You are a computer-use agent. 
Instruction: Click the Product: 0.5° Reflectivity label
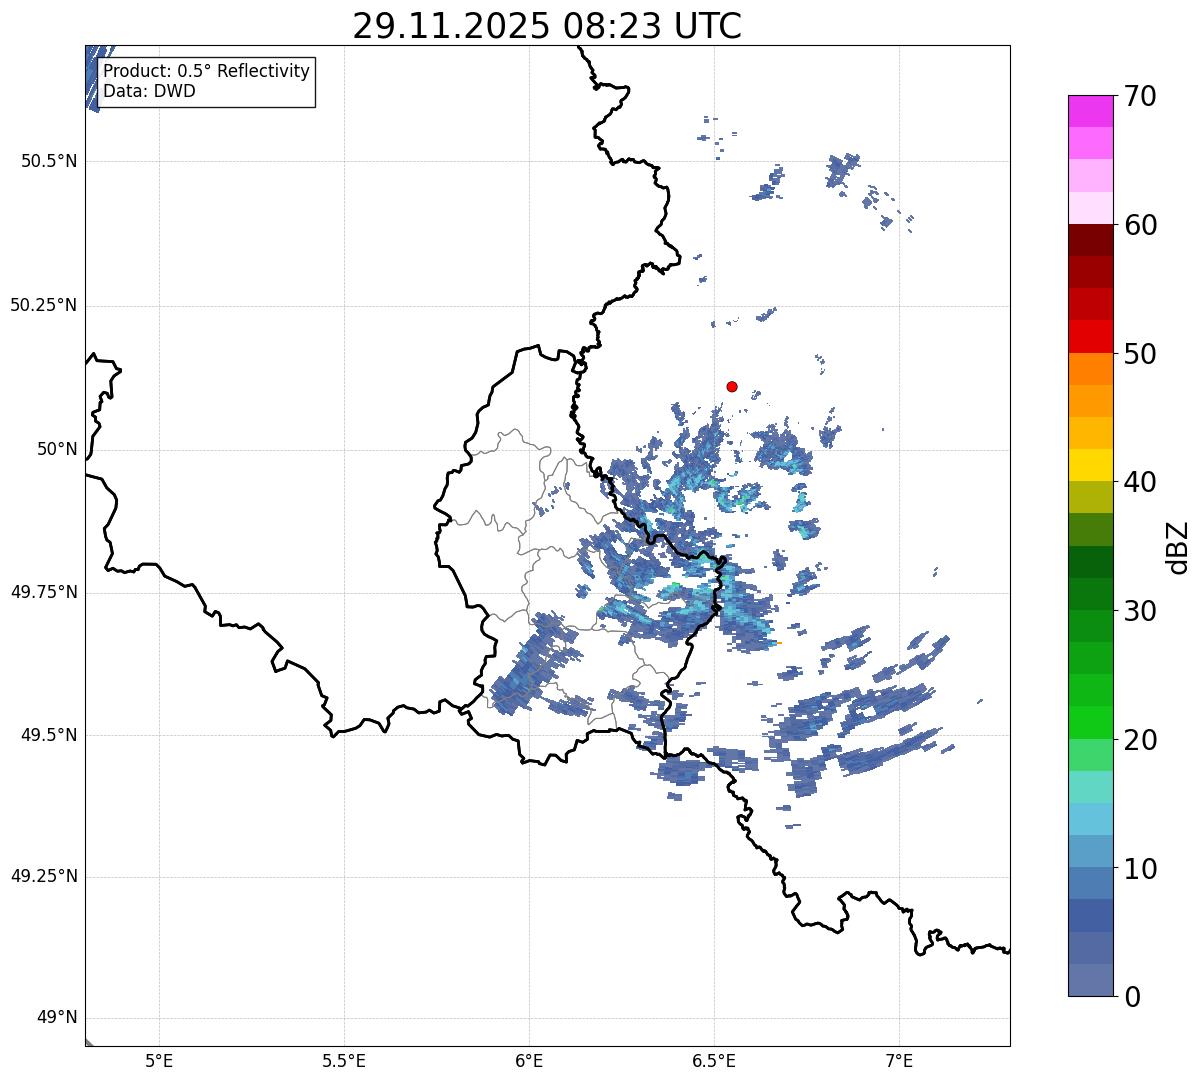pos(207,72)
